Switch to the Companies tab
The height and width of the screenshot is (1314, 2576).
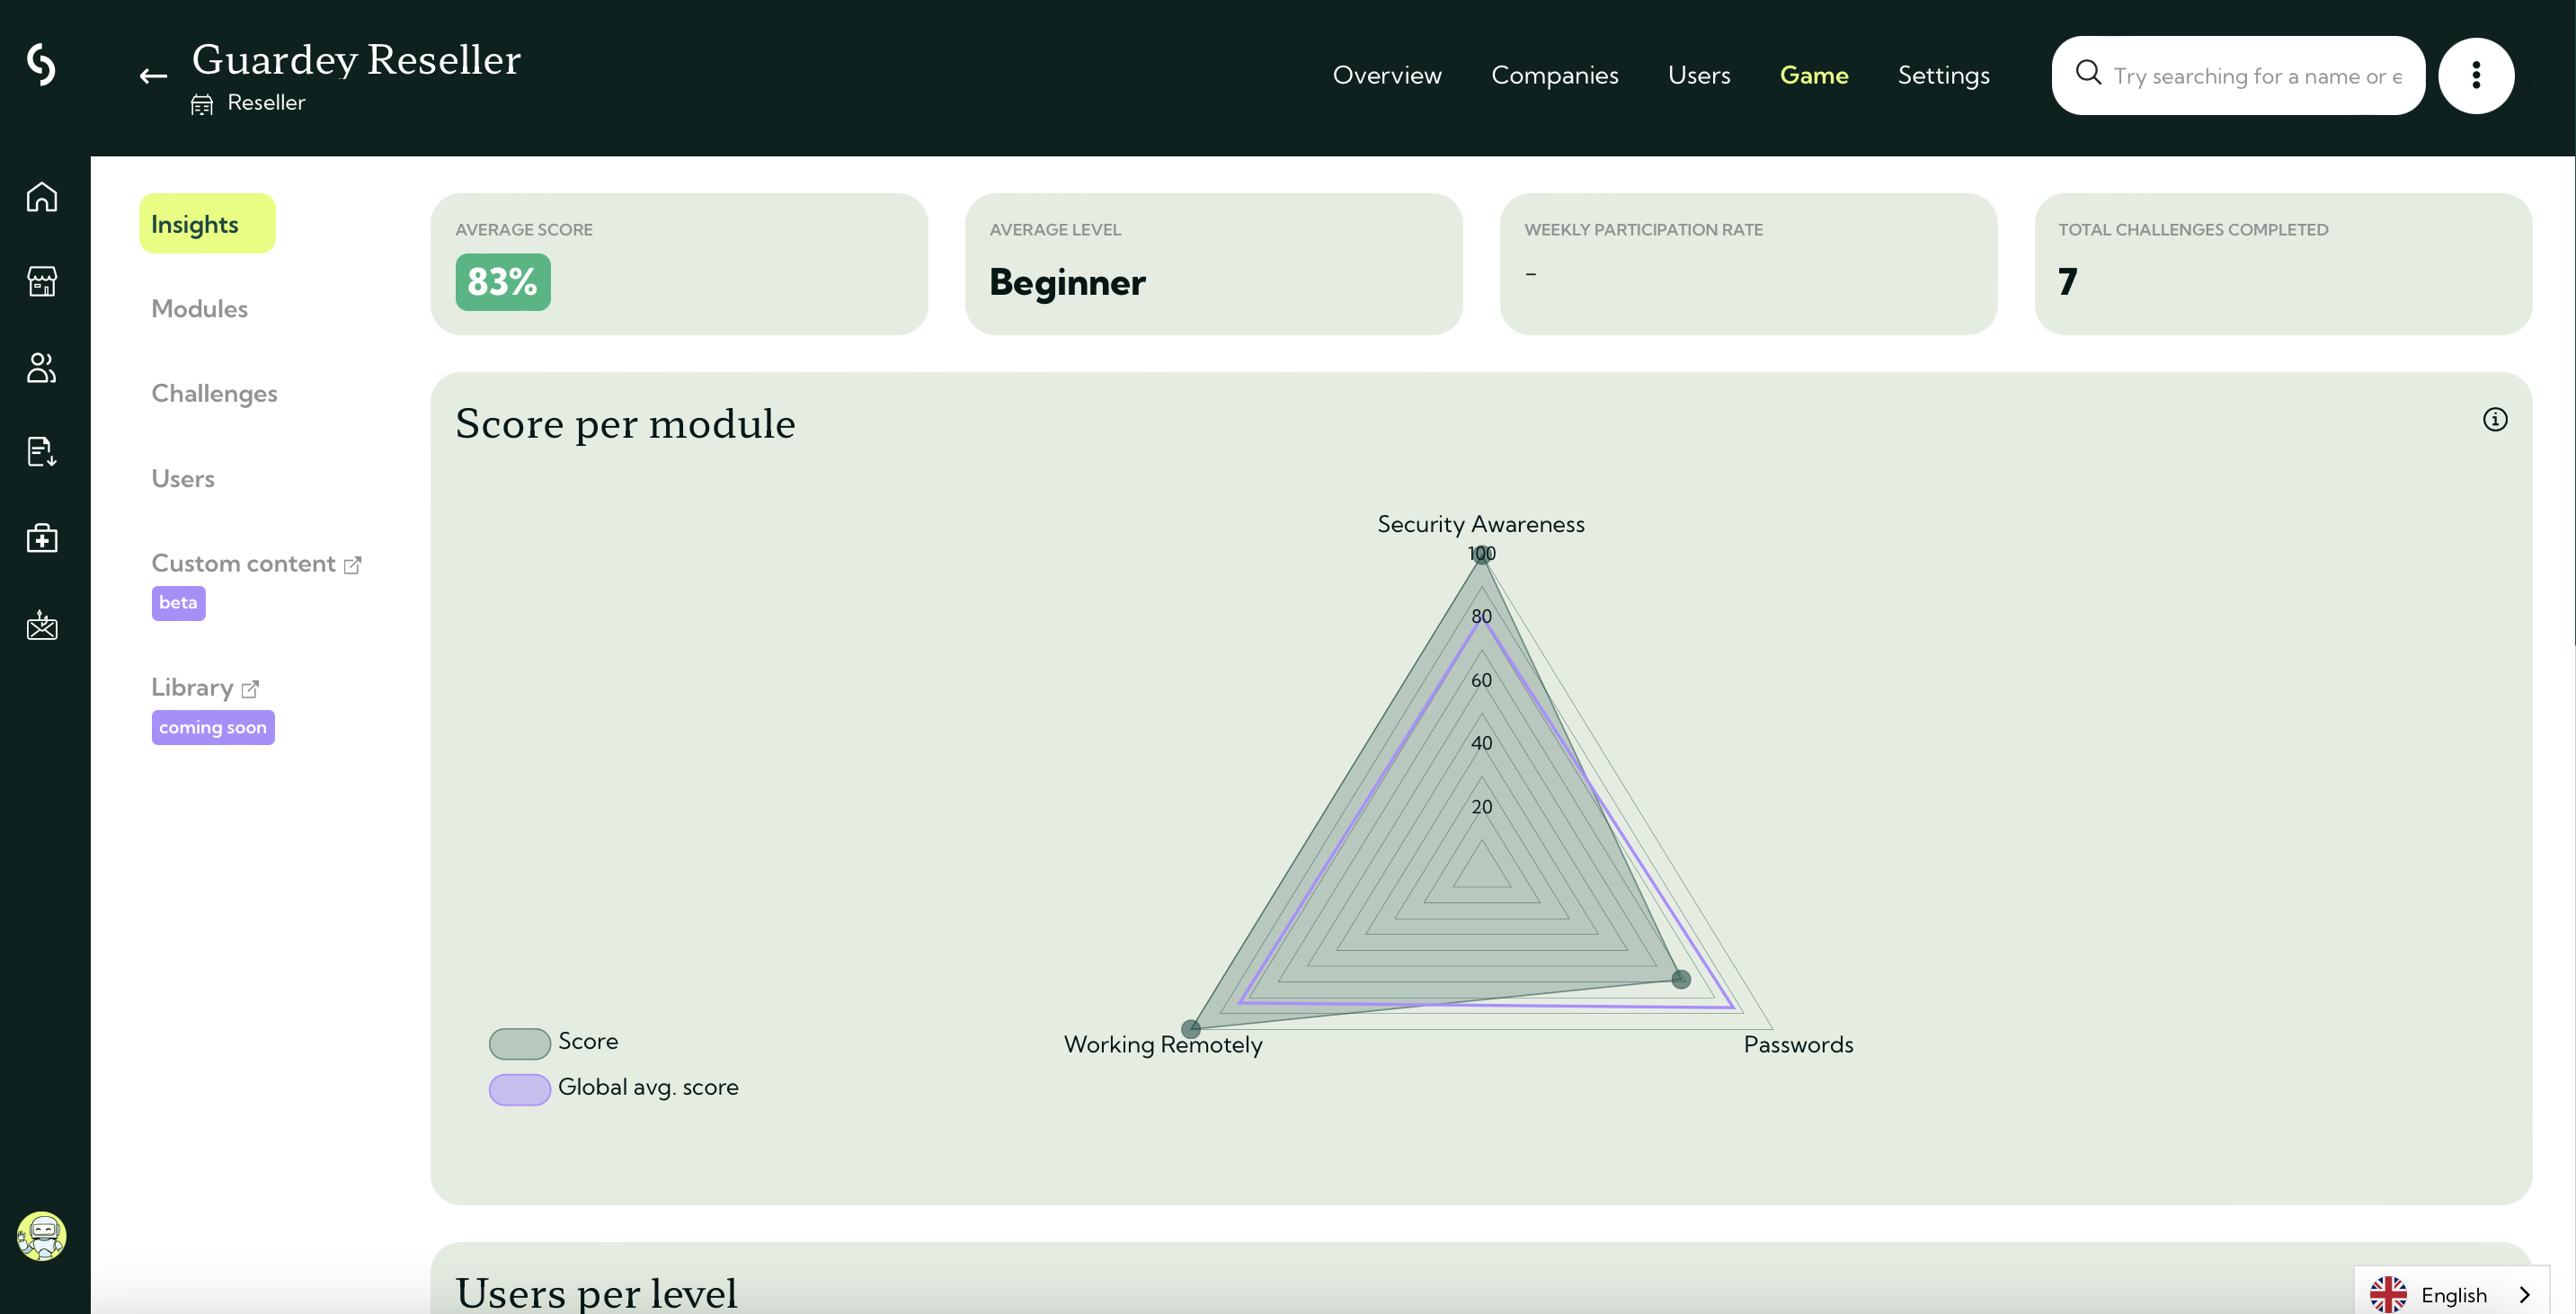pos(1555,75)
